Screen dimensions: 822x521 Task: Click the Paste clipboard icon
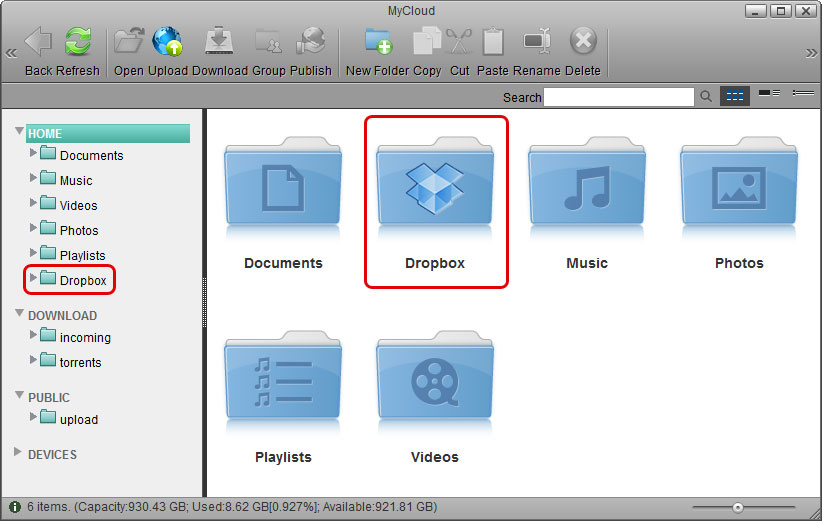492,42
